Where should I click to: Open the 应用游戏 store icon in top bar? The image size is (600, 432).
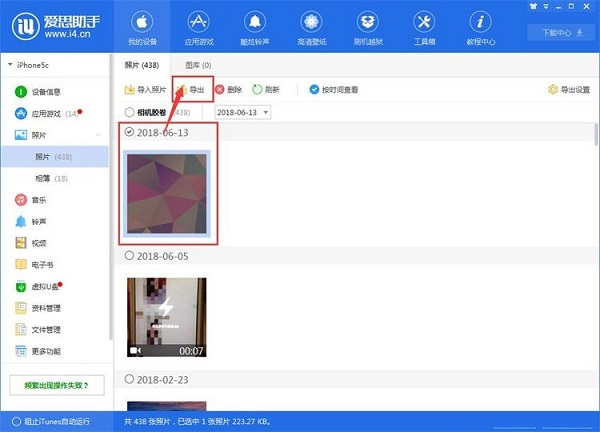coord(199,28)
